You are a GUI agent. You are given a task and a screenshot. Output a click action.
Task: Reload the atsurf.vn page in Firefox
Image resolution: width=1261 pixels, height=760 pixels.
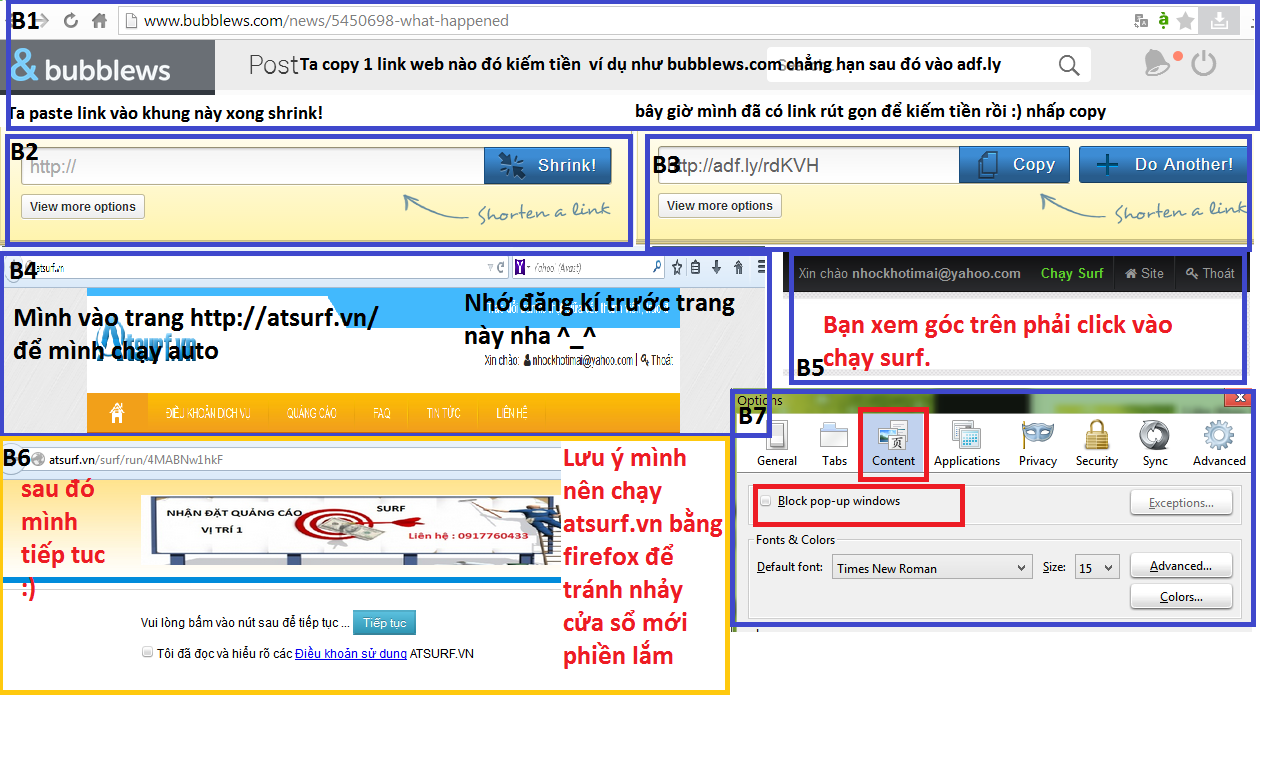pos(501,268)
